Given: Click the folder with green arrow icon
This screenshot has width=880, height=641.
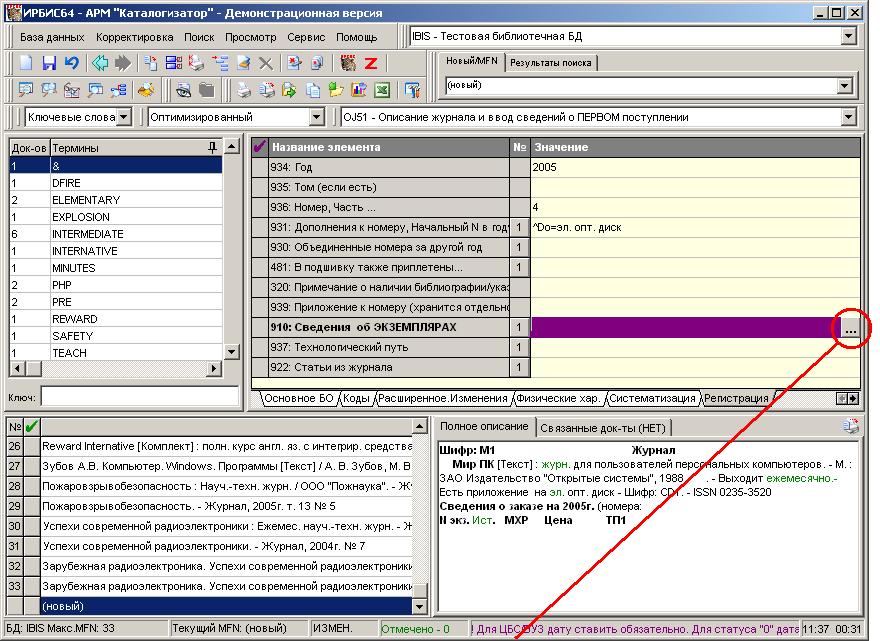Looking at the screenshot, I should click(x=336, y=90).
